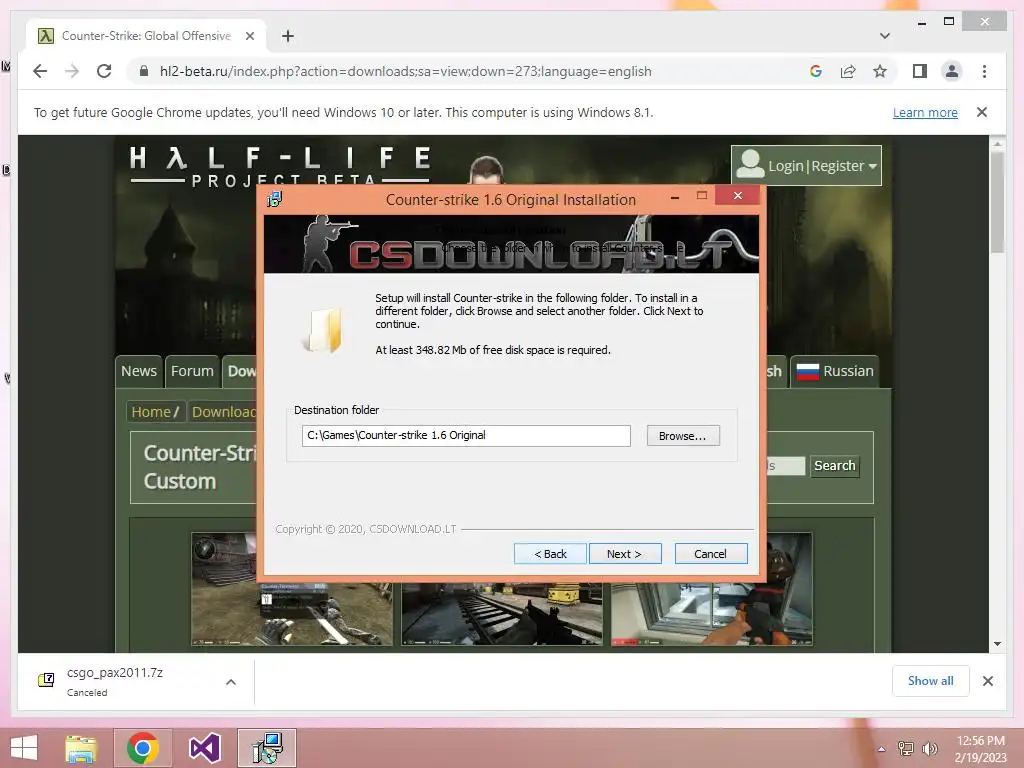Open File Explorer from taskbar
The height and width of the screenshot is (768, 1024).
81,748
